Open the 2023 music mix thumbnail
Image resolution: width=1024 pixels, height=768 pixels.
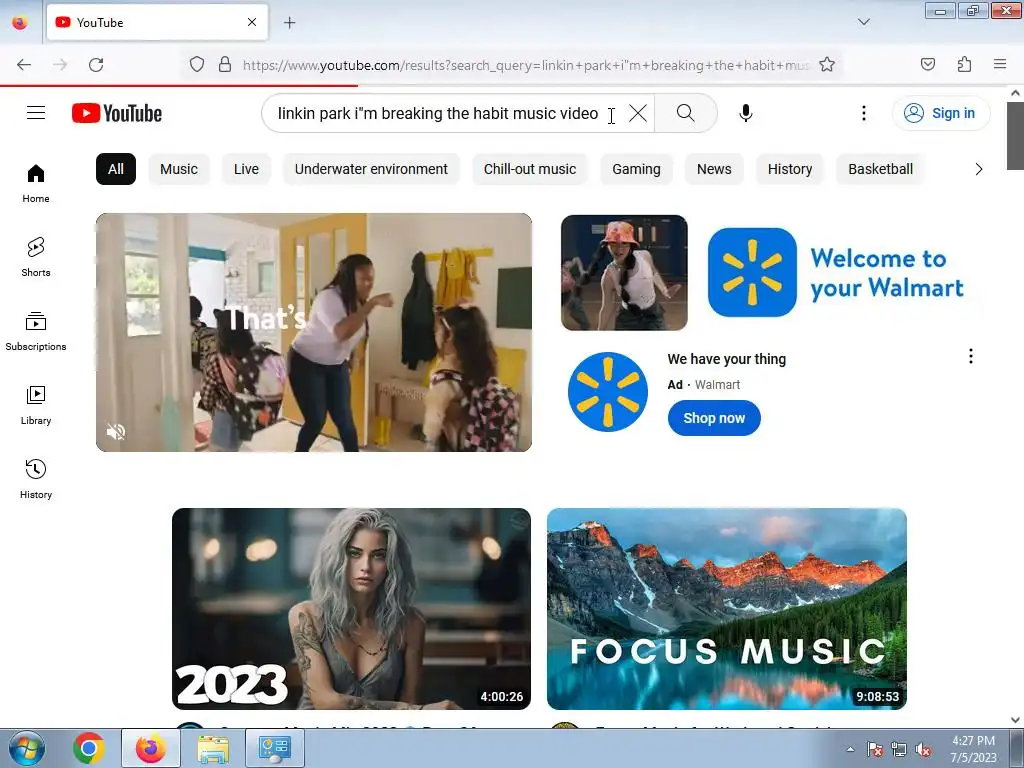point(351,609)
